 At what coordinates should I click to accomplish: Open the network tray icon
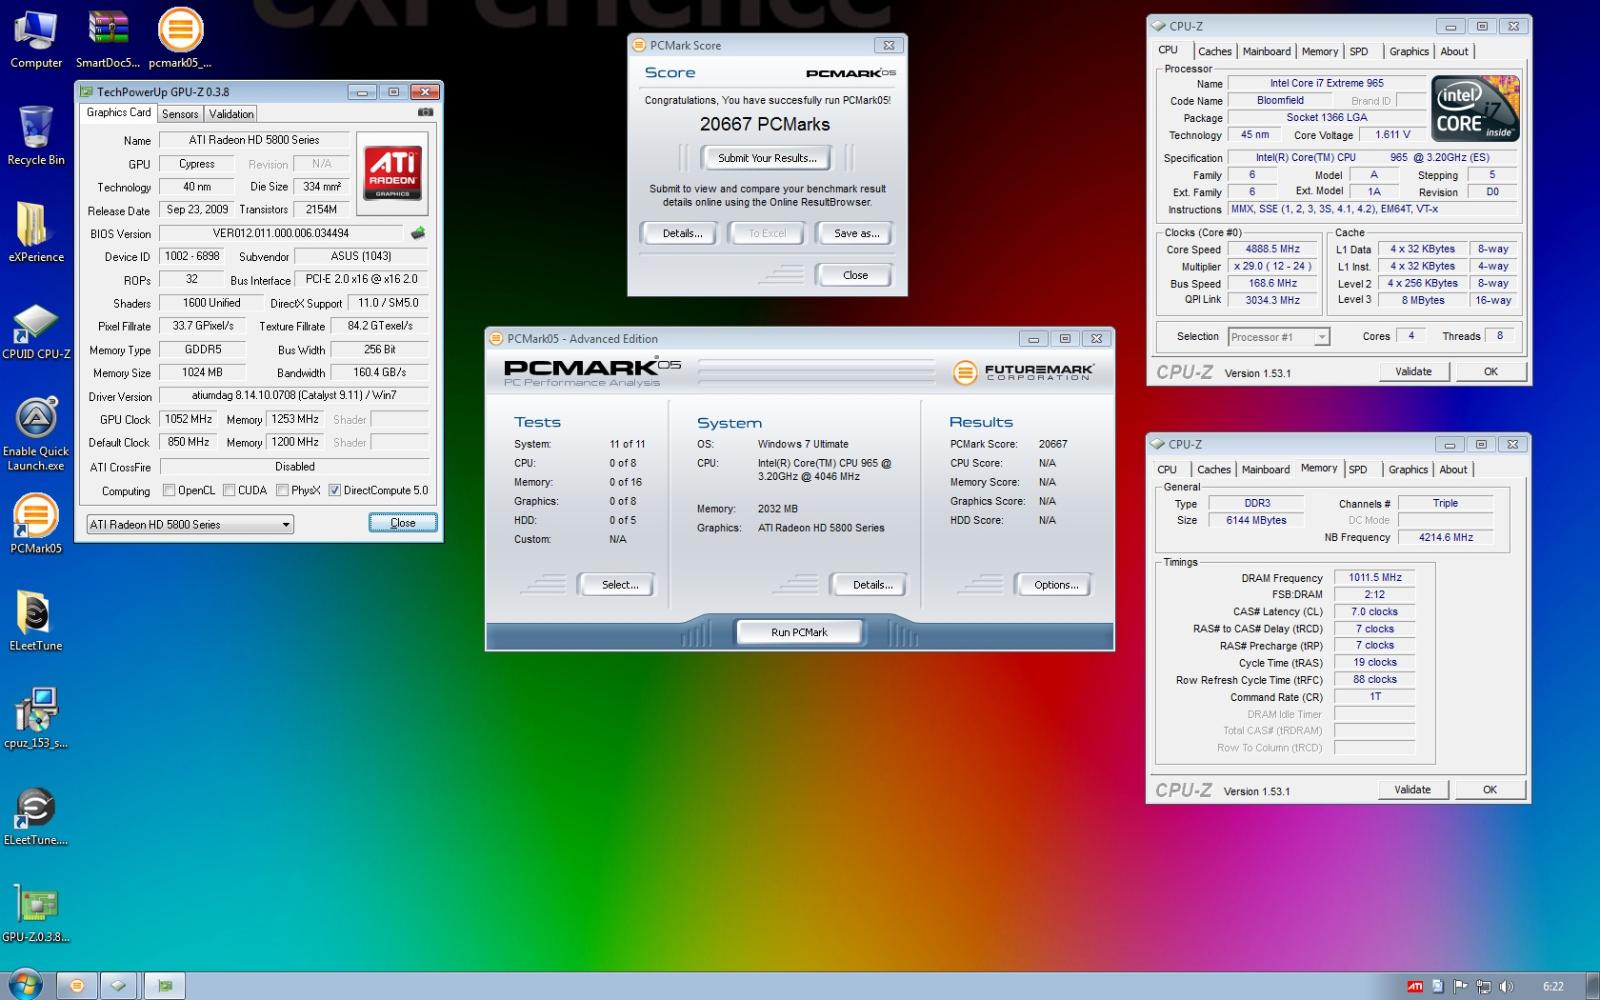(1484, 987)
